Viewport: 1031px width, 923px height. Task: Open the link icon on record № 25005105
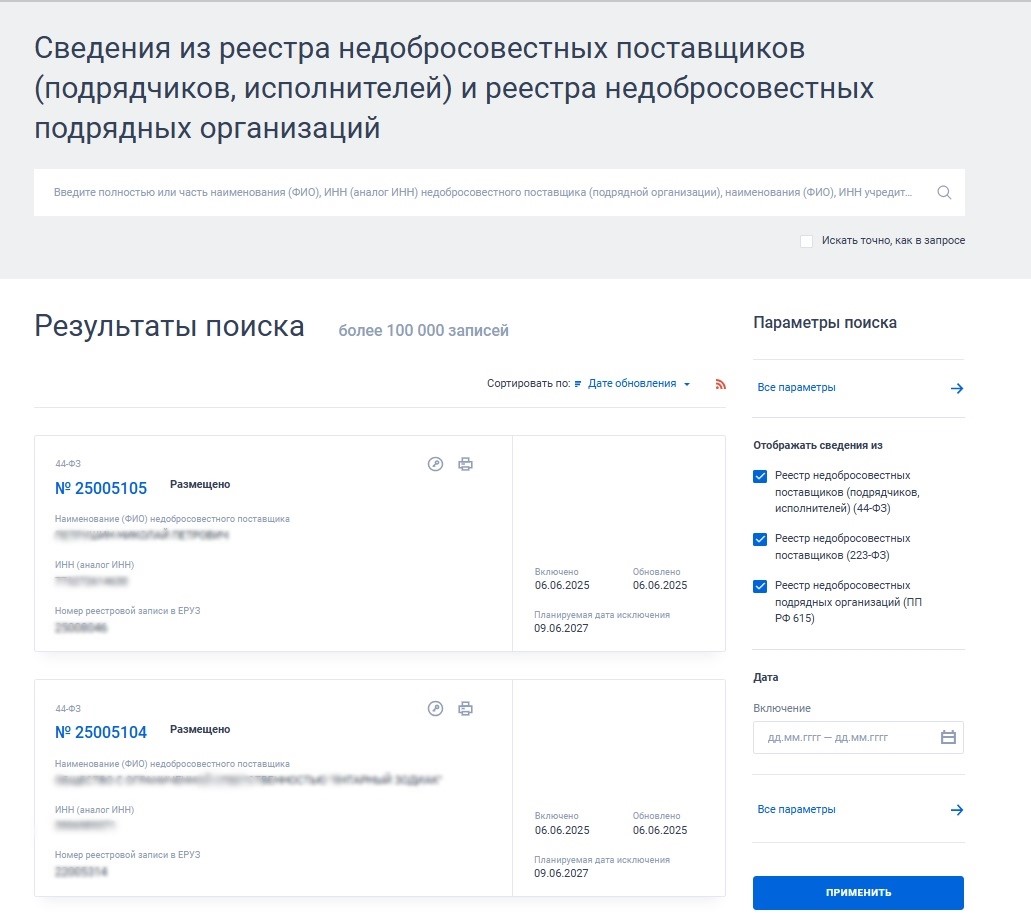[435, 463]
